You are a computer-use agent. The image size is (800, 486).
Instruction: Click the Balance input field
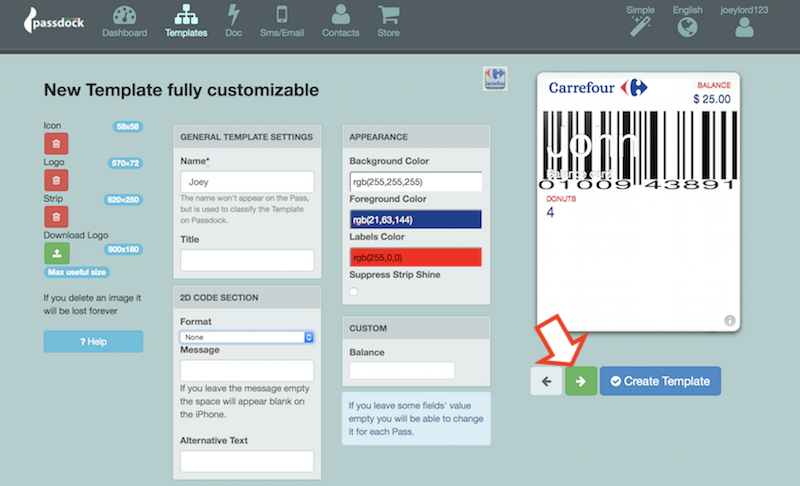click(x=402, y=370)
